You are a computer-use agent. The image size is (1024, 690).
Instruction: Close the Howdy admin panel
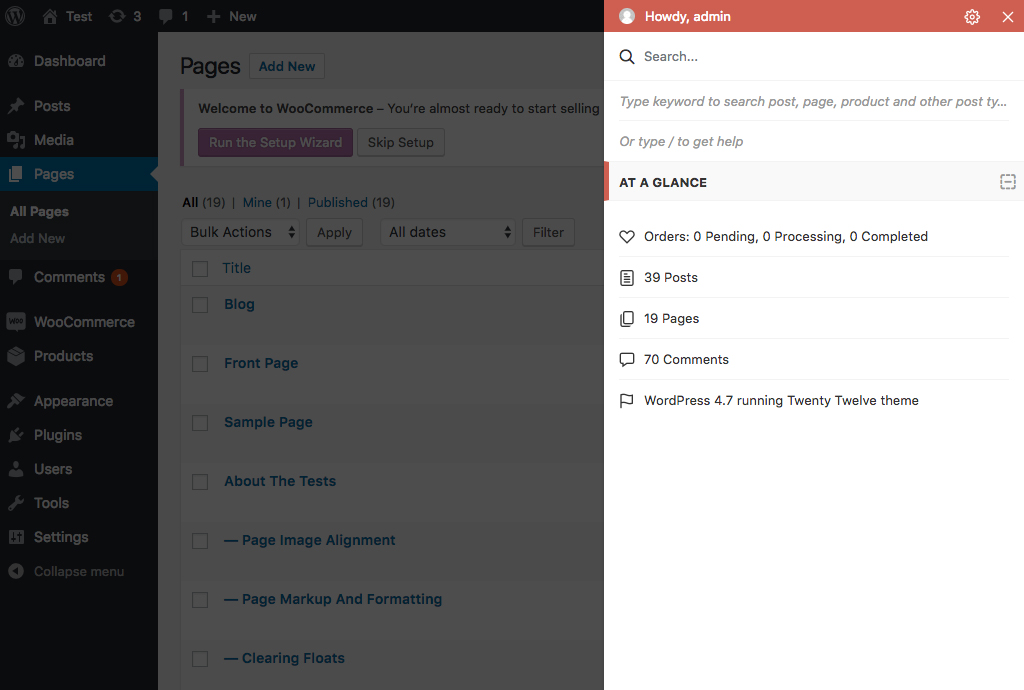(1007, 17)
